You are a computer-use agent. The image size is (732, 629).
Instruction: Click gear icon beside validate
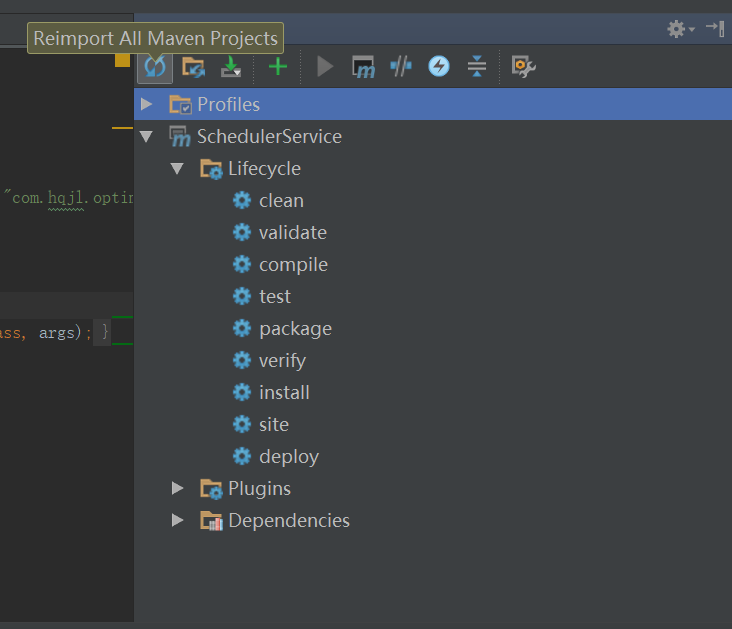coord(242,233)
